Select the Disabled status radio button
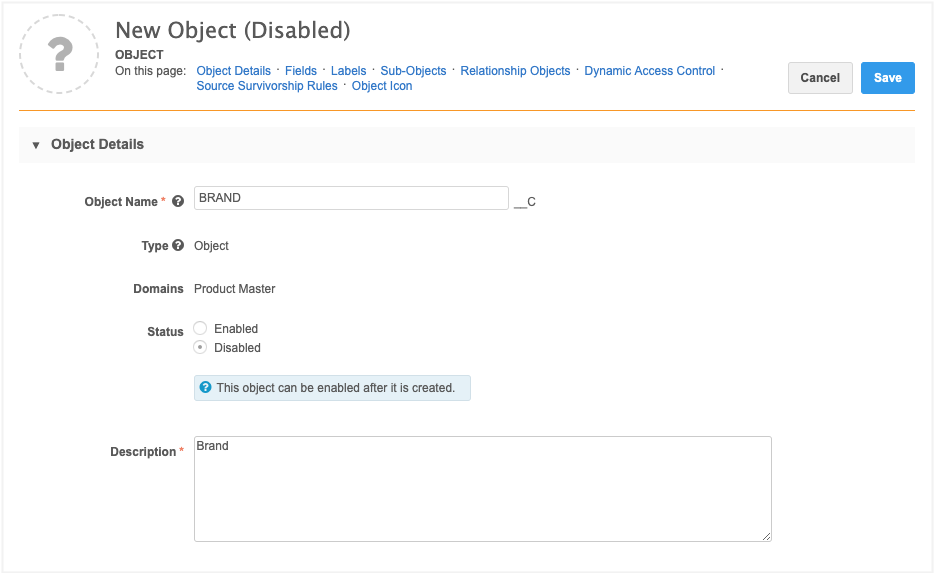The image size is (934, 573). (x=200, y=347)
